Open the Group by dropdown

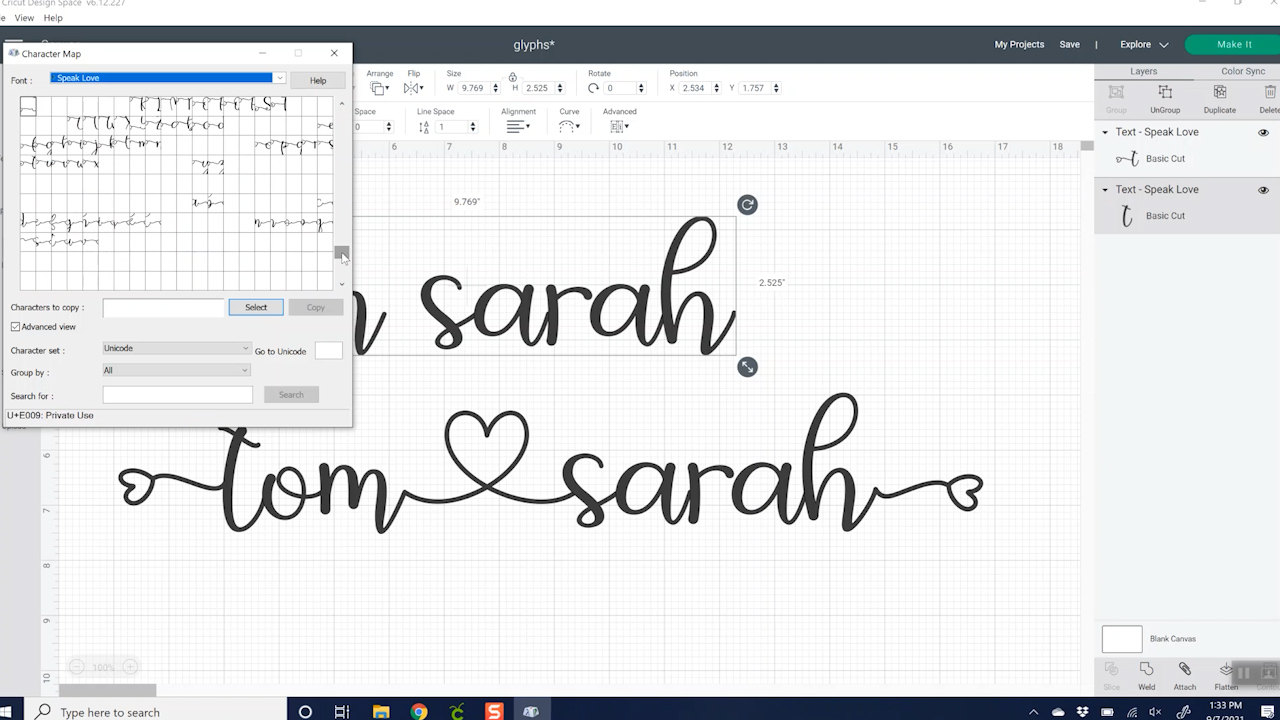(176, 370)
